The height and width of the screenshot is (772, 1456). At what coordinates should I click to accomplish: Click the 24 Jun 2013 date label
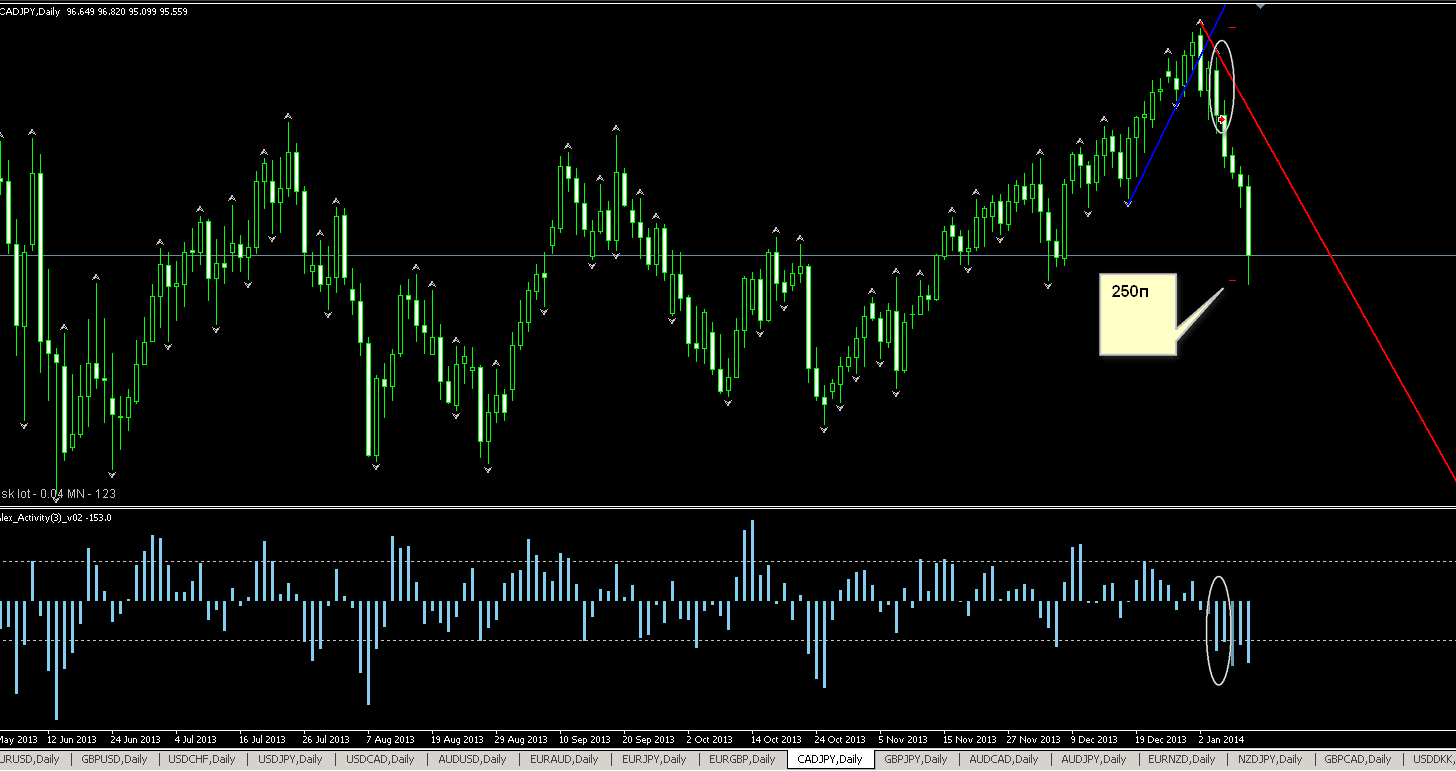[135, 740]
